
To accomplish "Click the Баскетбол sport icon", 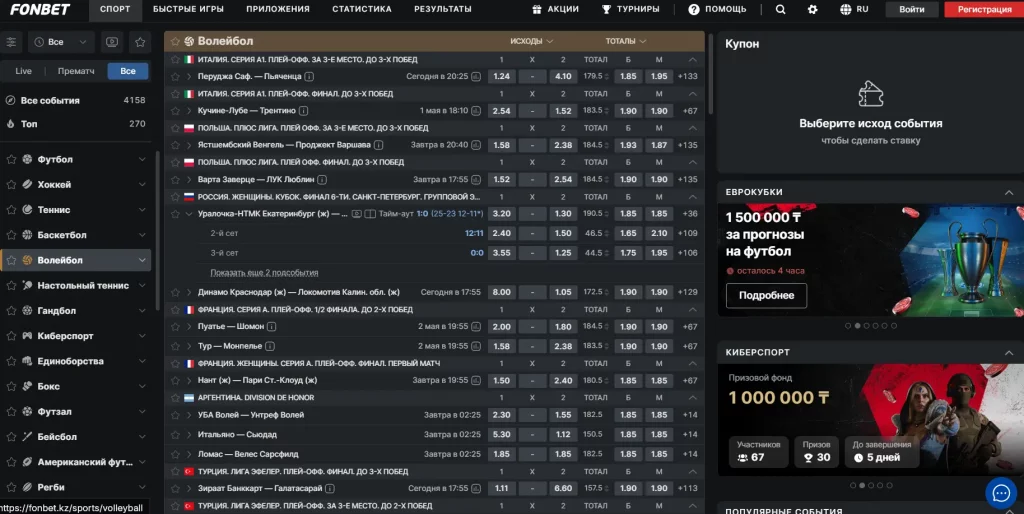I will (x=27, y=234).
